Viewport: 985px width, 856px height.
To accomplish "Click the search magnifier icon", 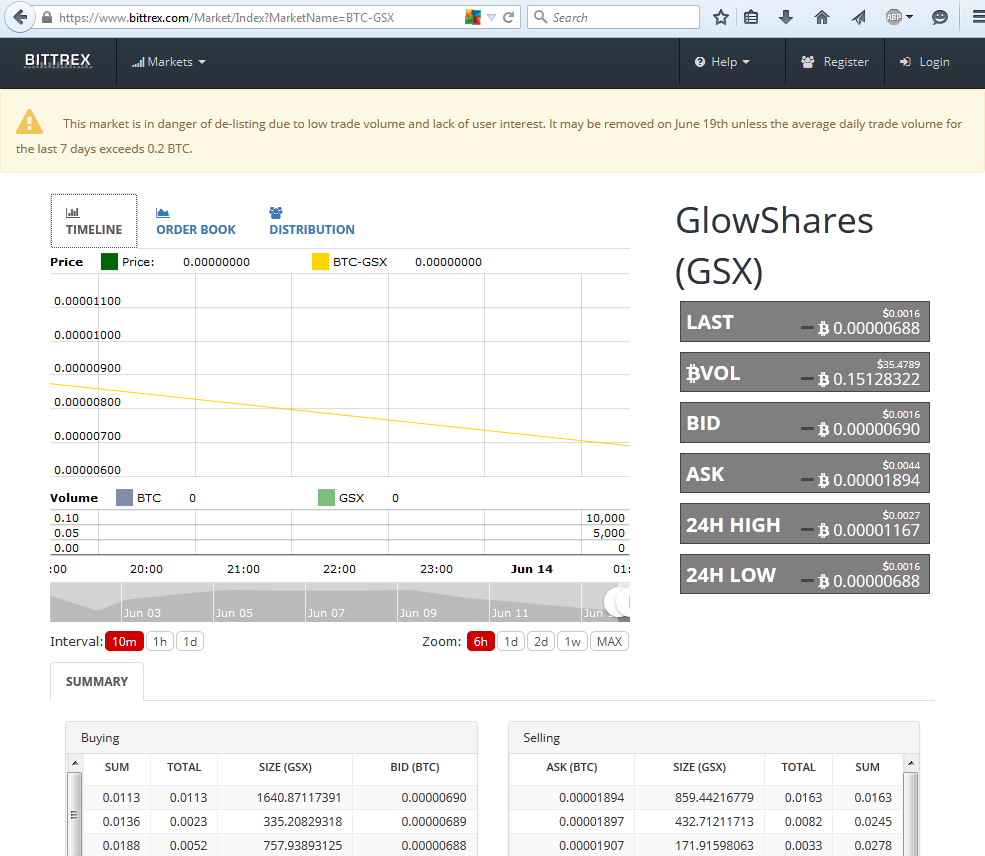I will 540,17.
